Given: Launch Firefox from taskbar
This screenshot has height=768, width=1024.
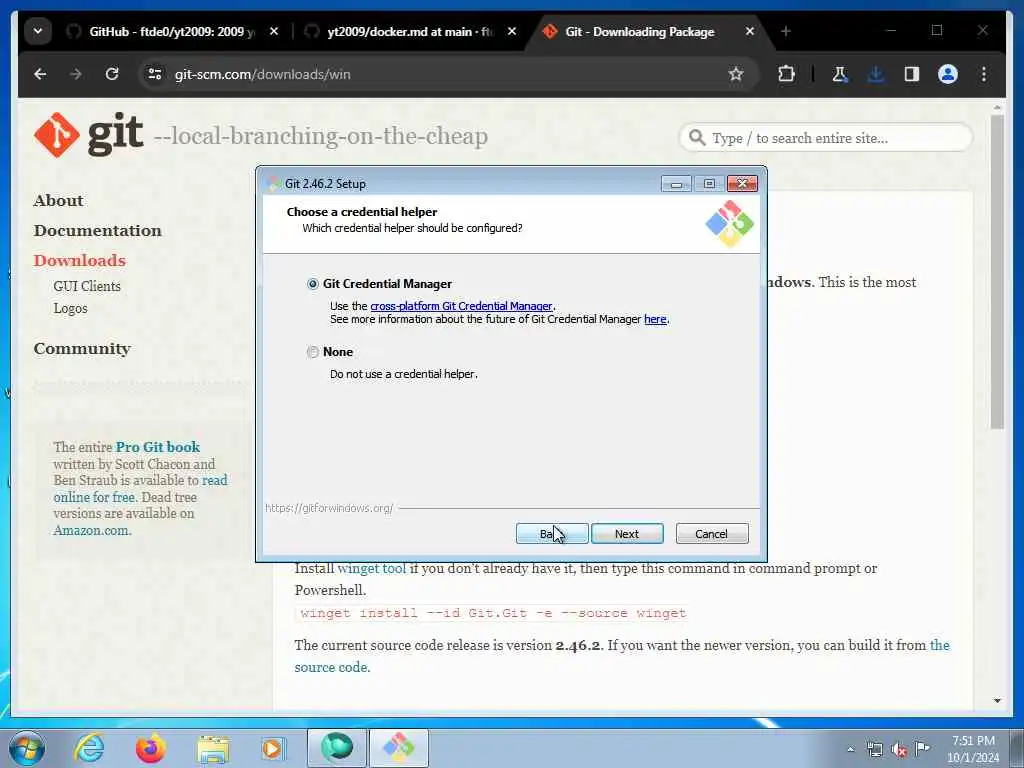Looking at the screenshot, I should pyautogui.click(x=151, y=748).
